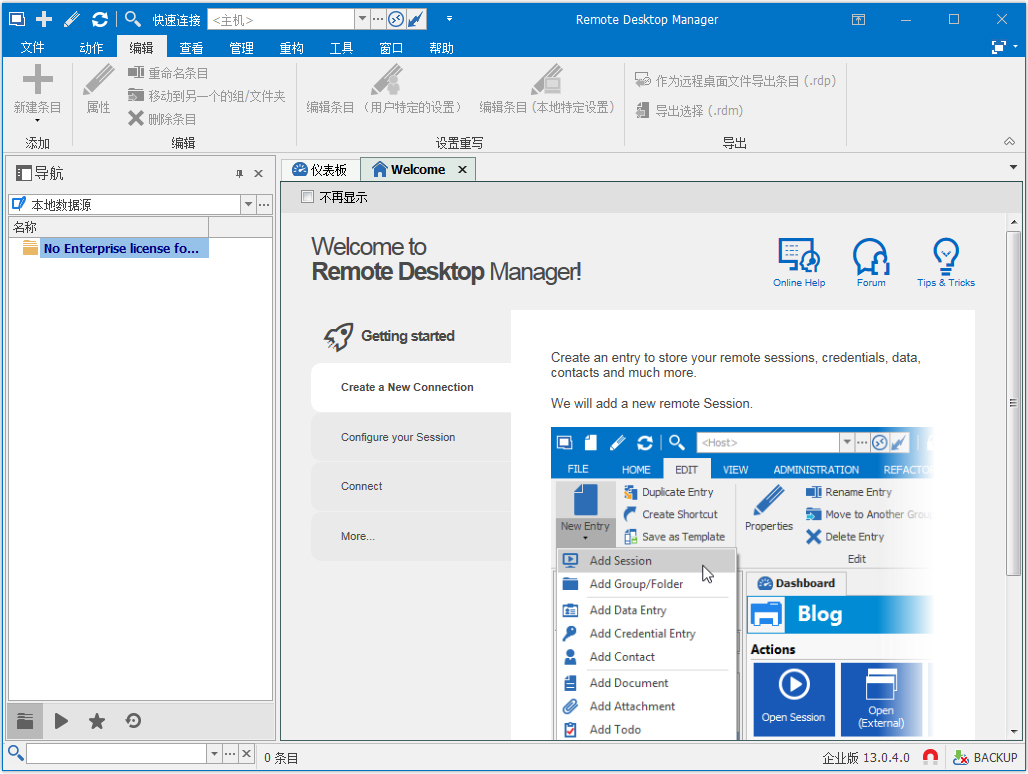
Task: Click the play sessions icon in navigation footer
Action: 61,721
